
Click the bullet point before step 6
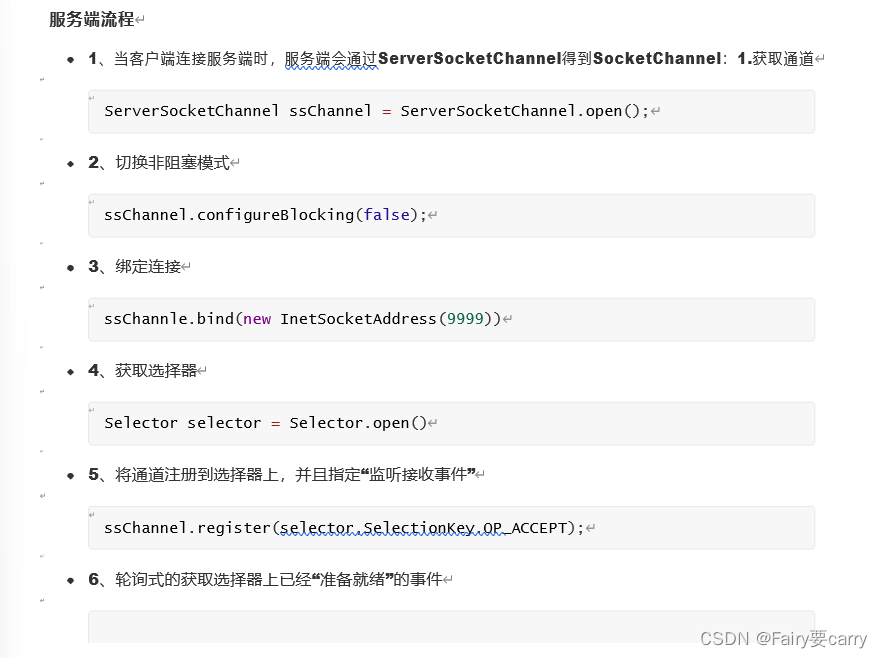pos(70,579)
